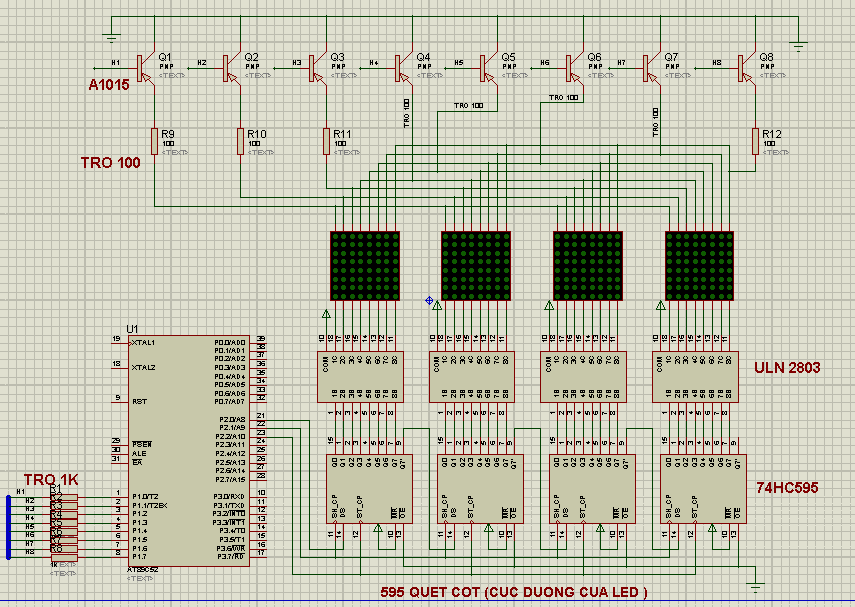Select the Q4 PNP transistor symbol
Viewport: 855px width, 607px height.
click(x=404, y=69)
